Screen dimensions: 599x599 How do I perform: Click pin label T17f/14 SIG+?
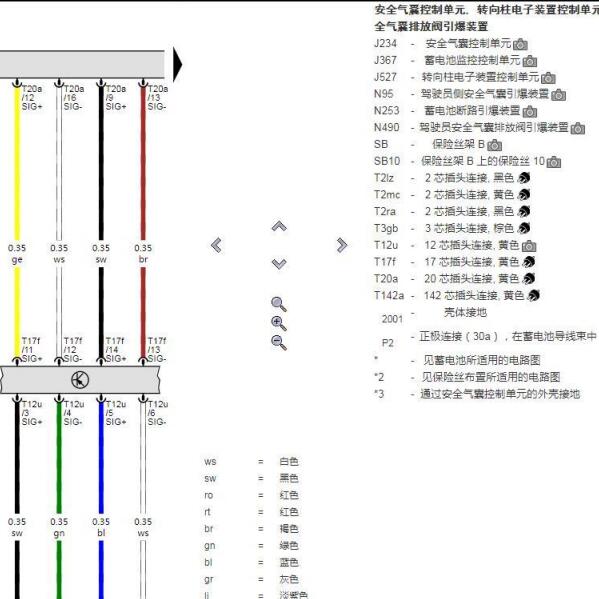(x=116, y=350)
